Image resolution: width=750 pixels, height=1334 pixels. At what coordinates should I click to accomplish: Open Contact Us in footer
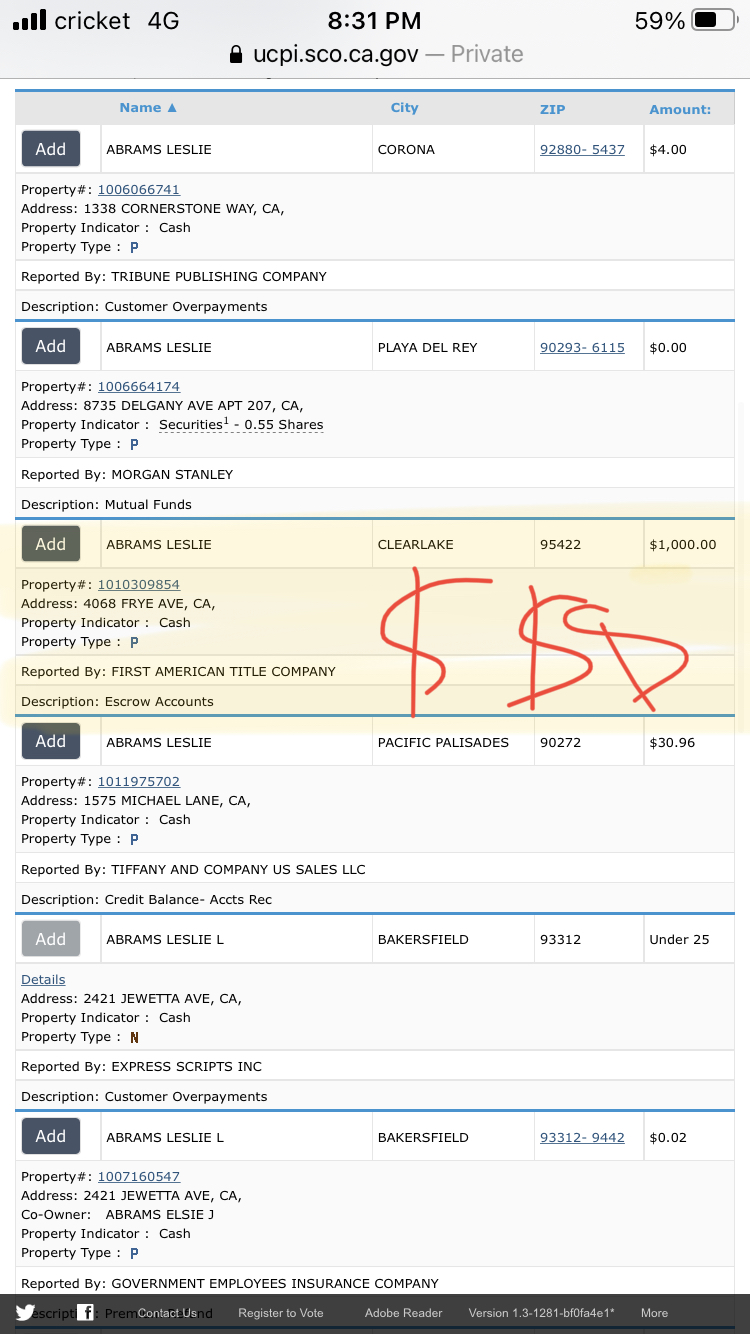tap(167, 1313)
